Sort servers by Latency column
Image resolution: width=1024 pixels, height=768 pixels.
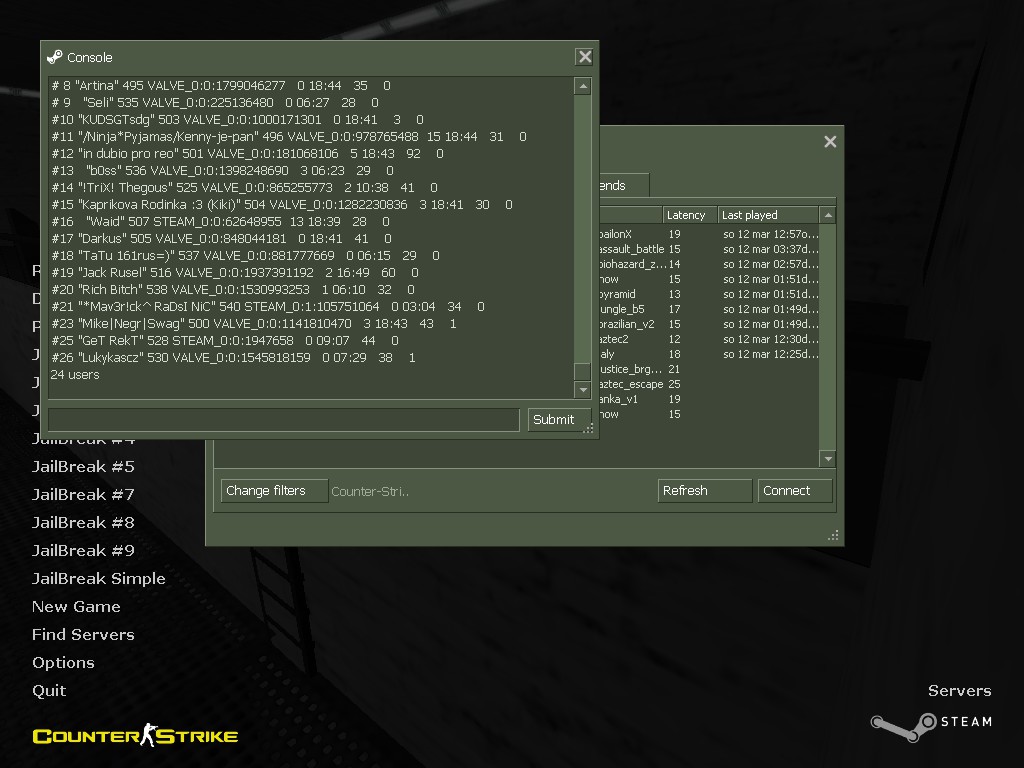point(690,215)
